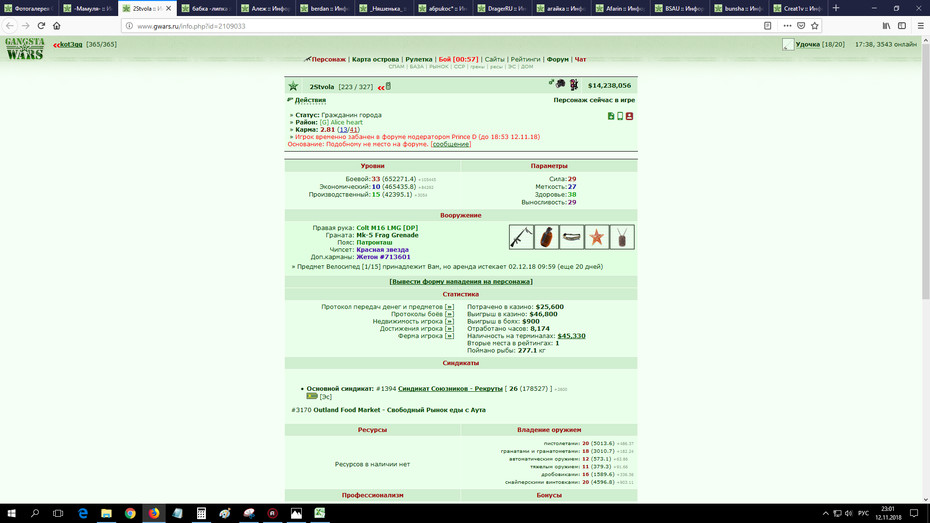The width and height of the screenshot is (930, 523).
Task: Expand player achievements arrow
Action: [449, 329]
